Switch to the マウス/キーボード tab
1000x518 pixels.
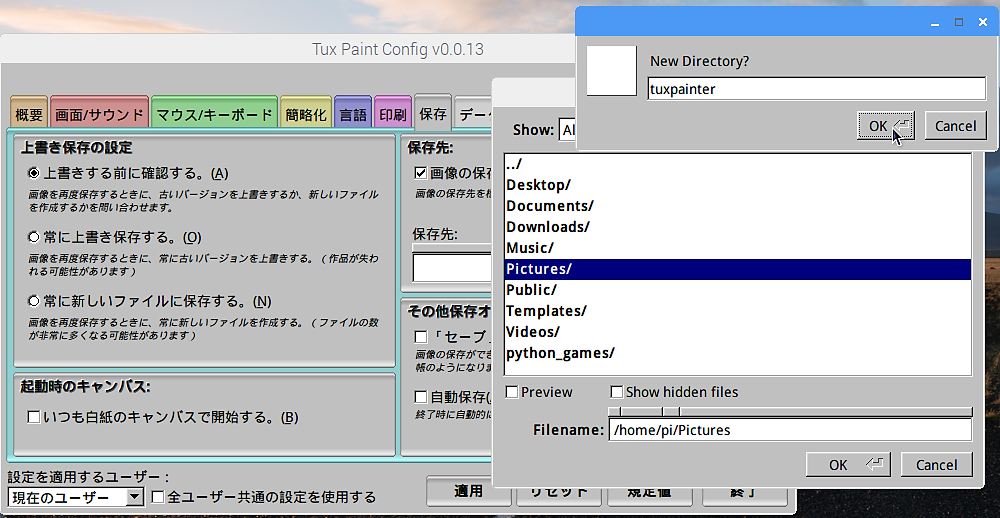pyautogui.click(x=214, y=115)
